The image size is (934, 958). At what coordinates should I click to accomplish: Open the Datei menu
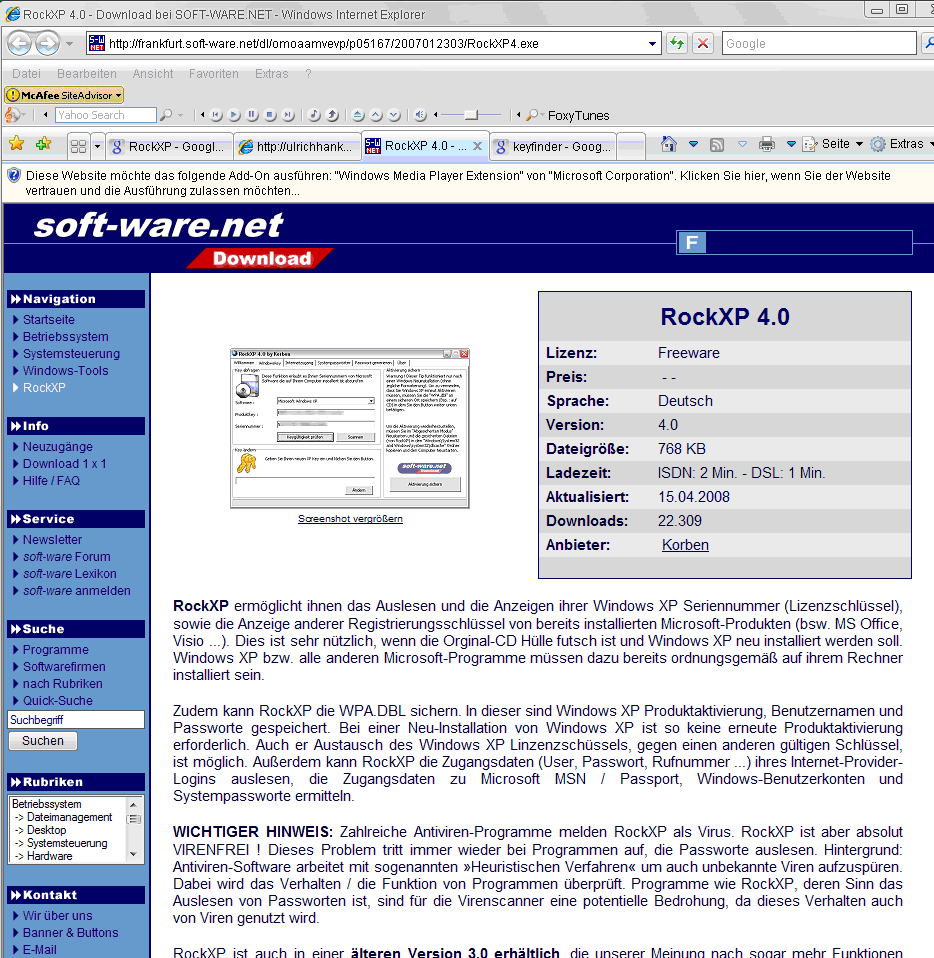(x=26, y=74)
